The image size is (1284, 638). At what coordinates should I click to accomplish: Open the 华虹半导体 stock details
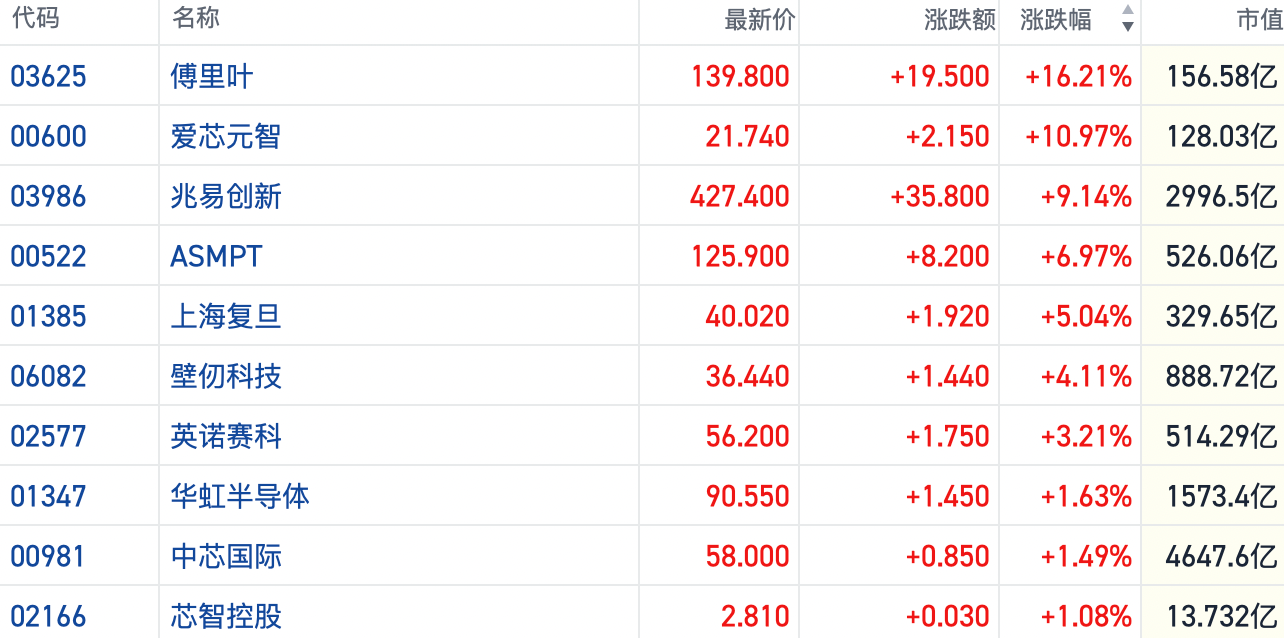click(x=240, y=496)
